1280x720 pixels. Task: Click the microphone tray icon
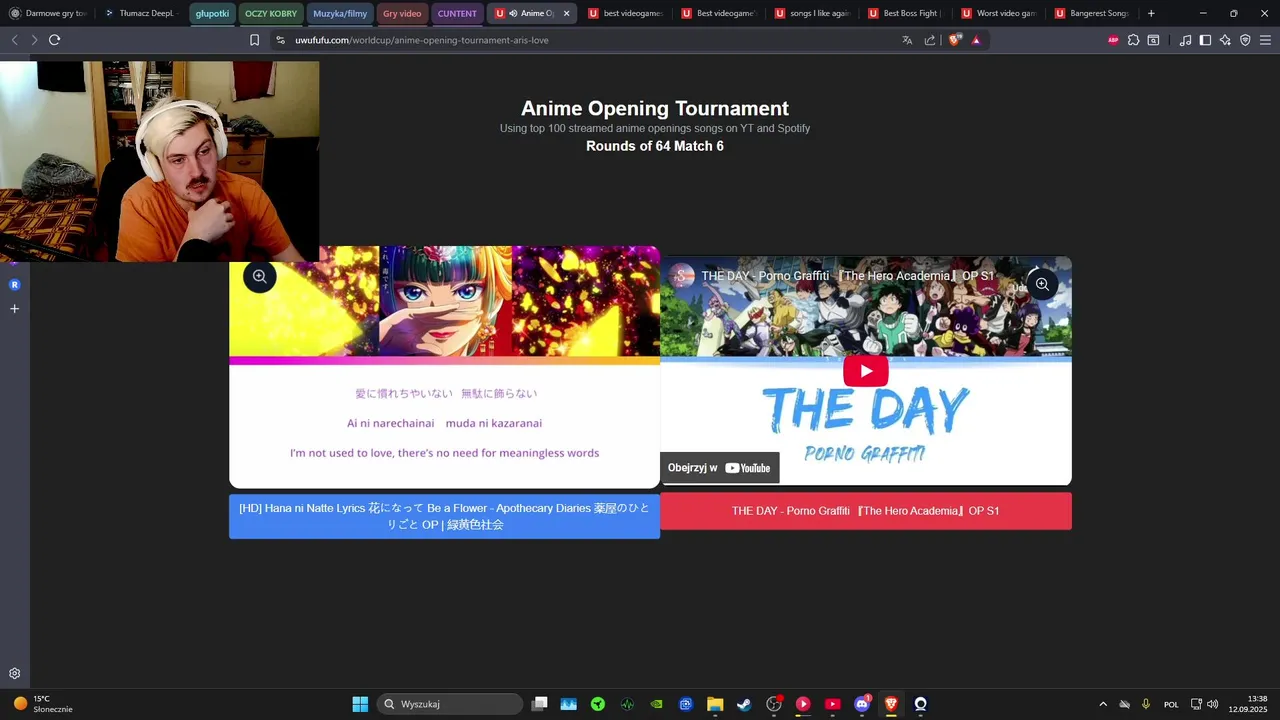click(1146, 704)
